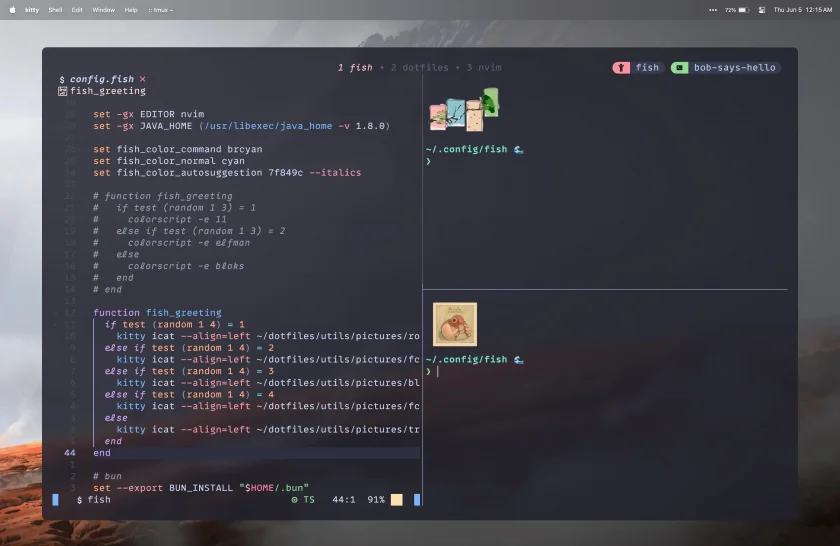Click the cream colored statusline block
This screenshot has height=546, width=840.
pos(396,500)
